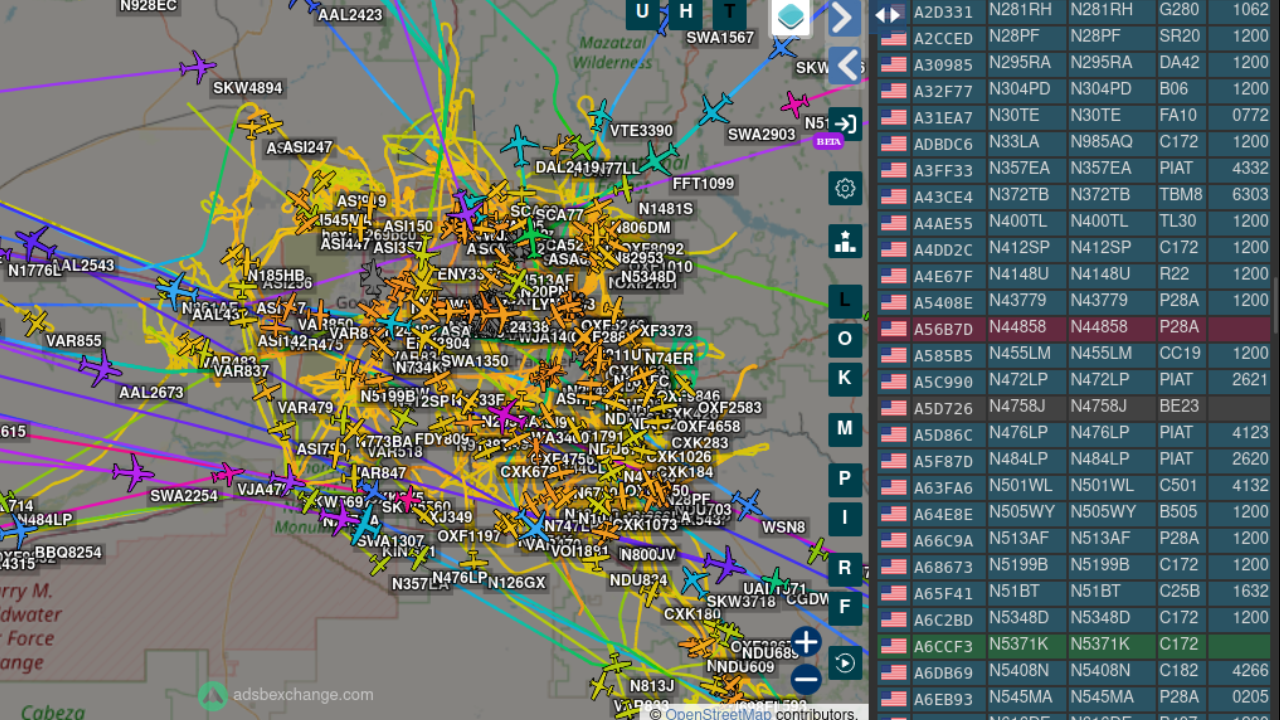The width and height of the screenshot is (1280, 720).
Task: Toggle the R map option button
Action: coord(845,568)
